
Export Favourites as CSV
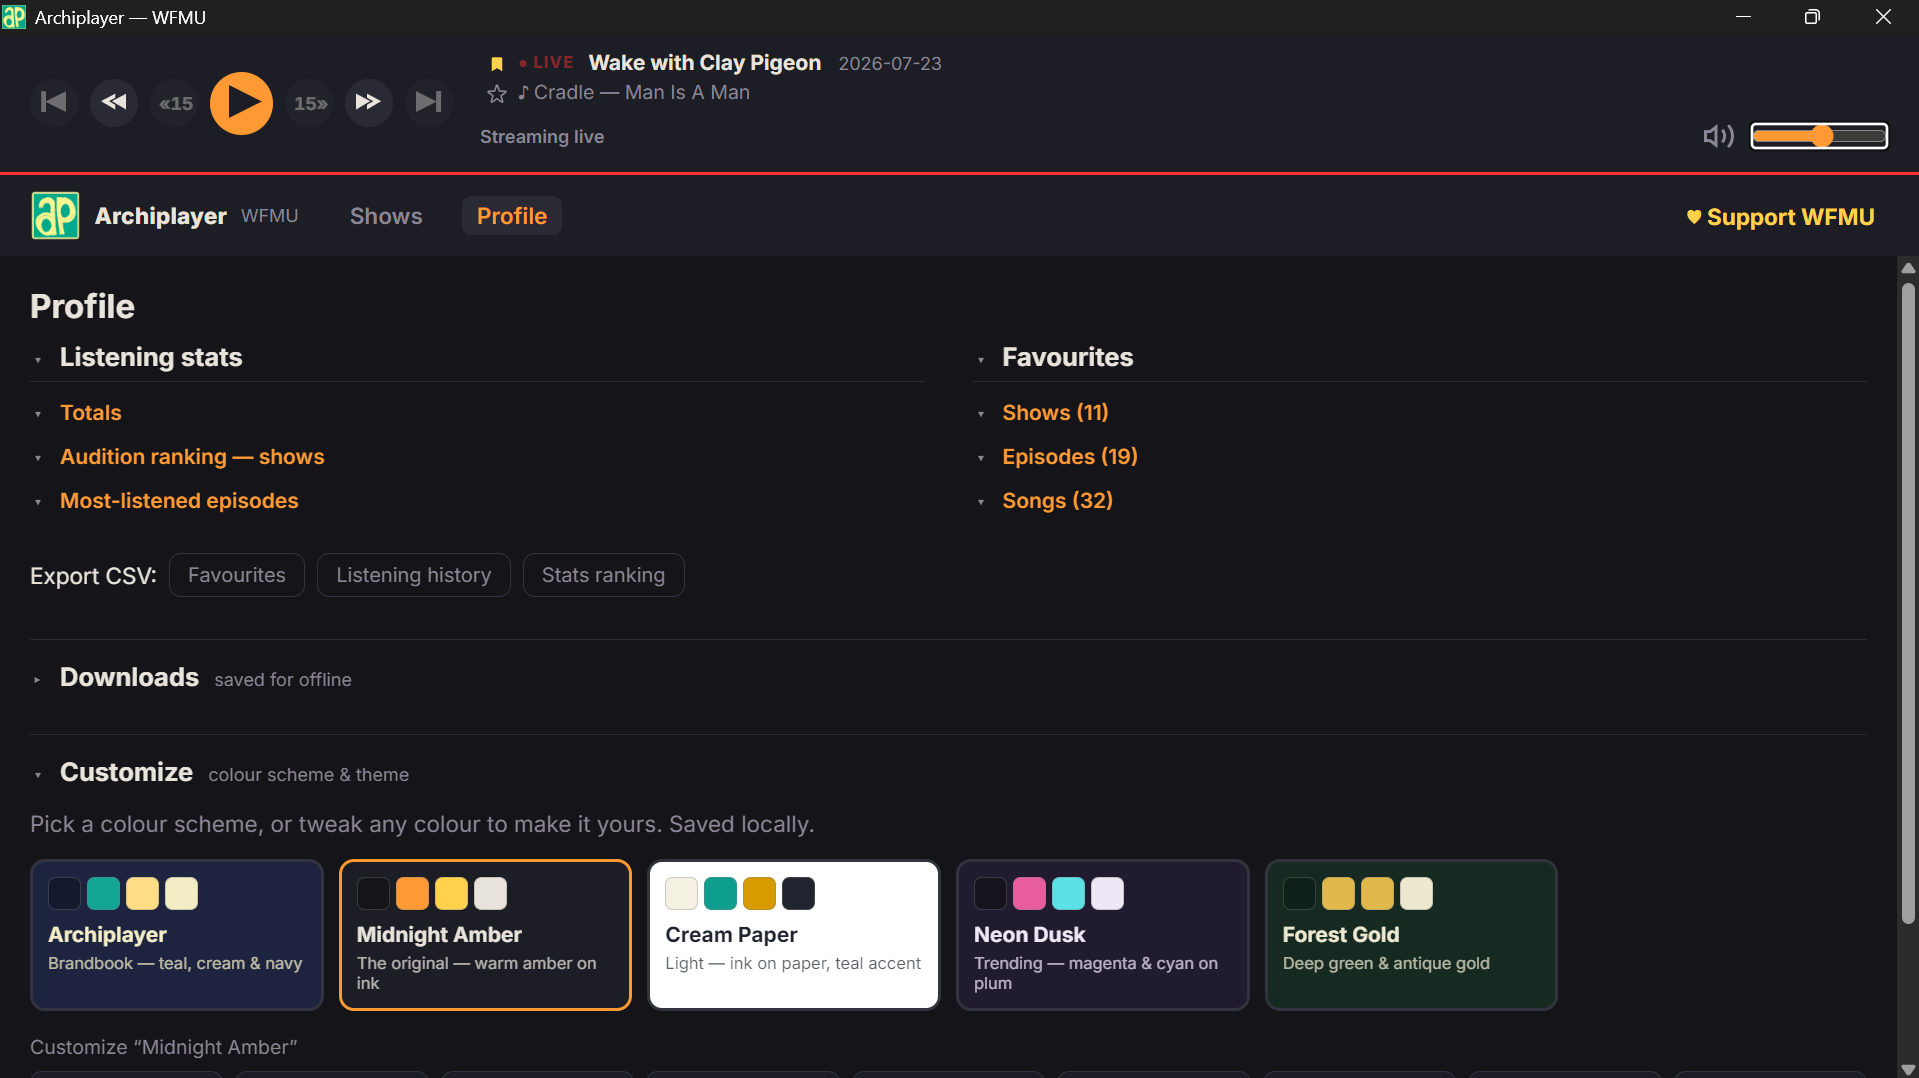point(237,575)
